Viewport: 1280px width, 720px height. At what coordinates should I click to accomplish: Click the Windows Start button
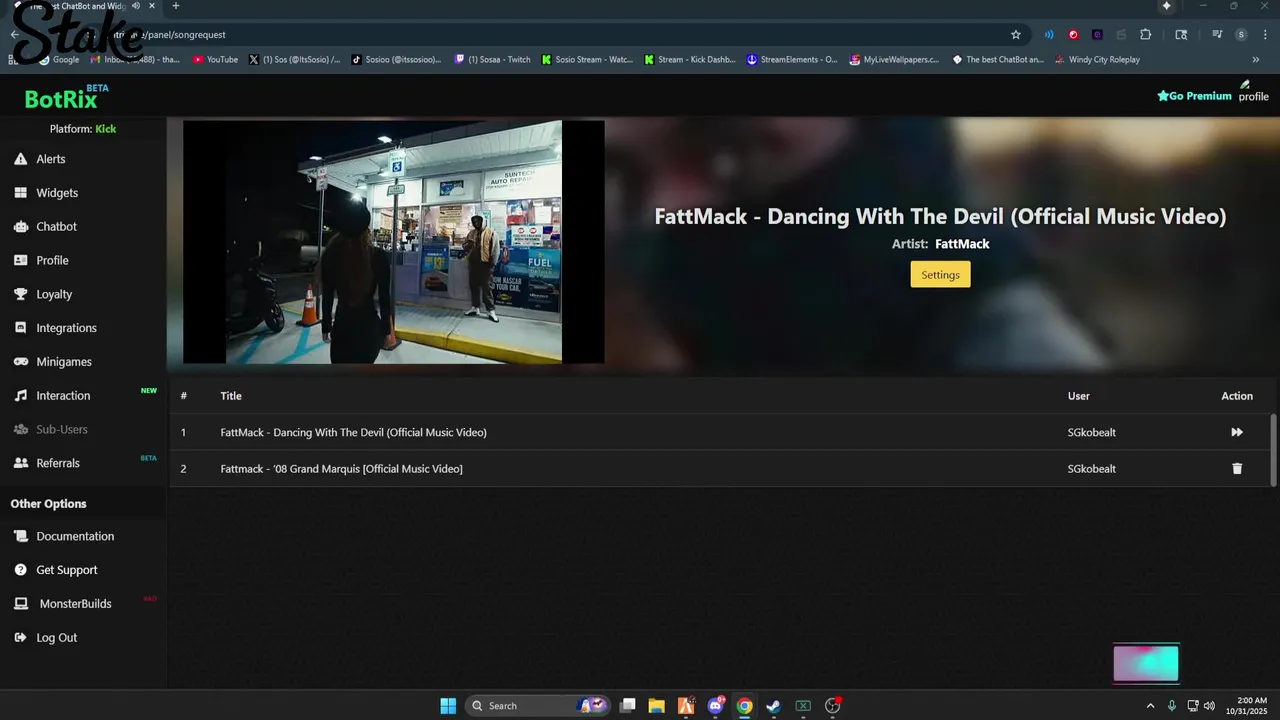click(448, 705)
